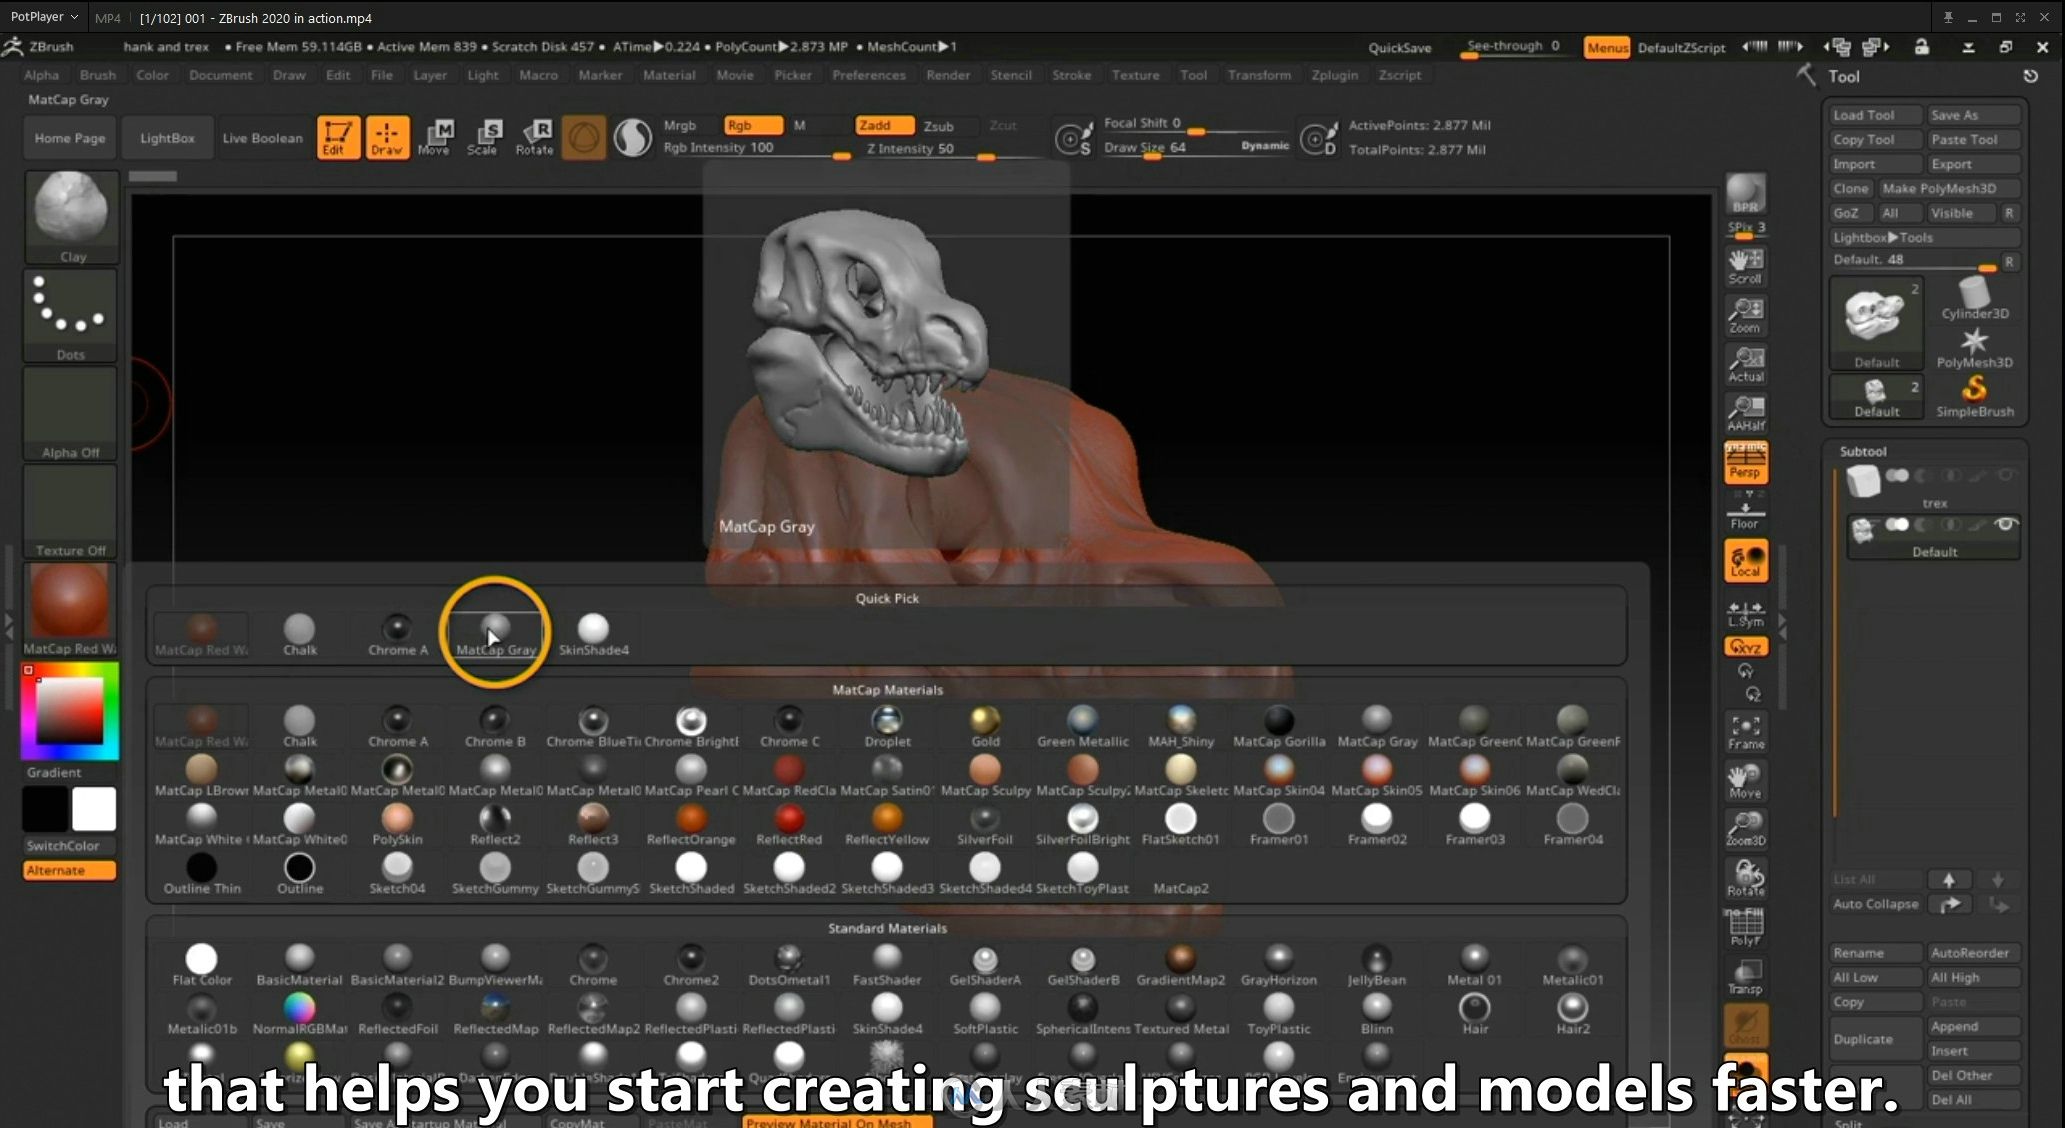The image size is (2065, 1128).
Task: Expand the Subtool panel header
Action: [x=1862, y=451]
